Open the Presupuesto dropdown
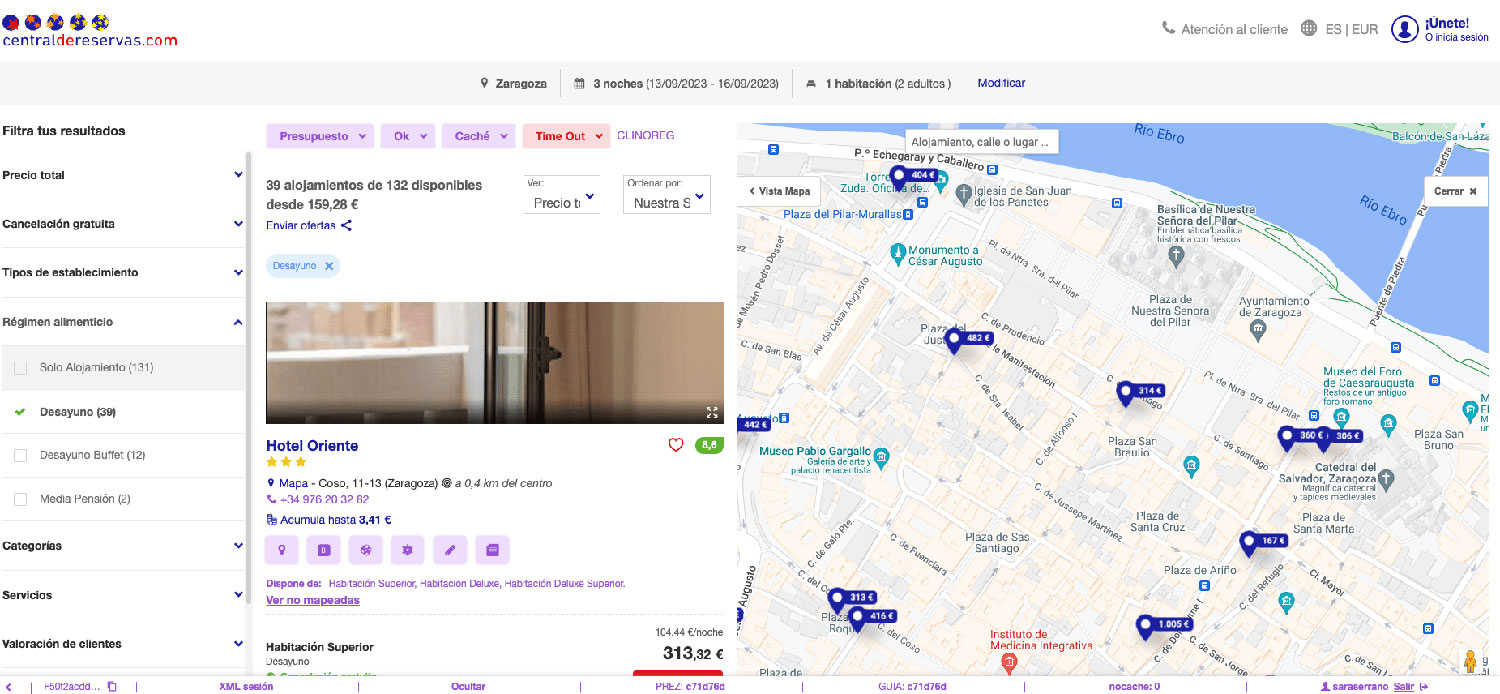The height and width of the screenshot is (694, 1500). coord(320,136)
